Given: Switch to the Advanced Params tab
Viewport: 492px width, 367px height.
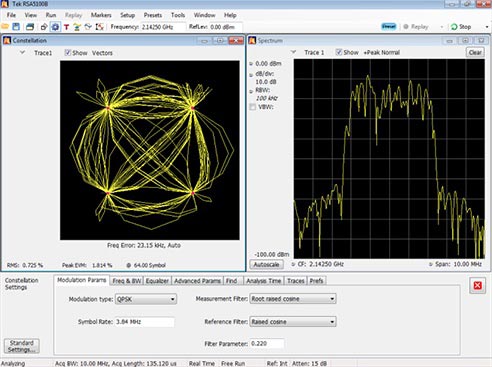Looking at the screenshot, I should 197,281.
